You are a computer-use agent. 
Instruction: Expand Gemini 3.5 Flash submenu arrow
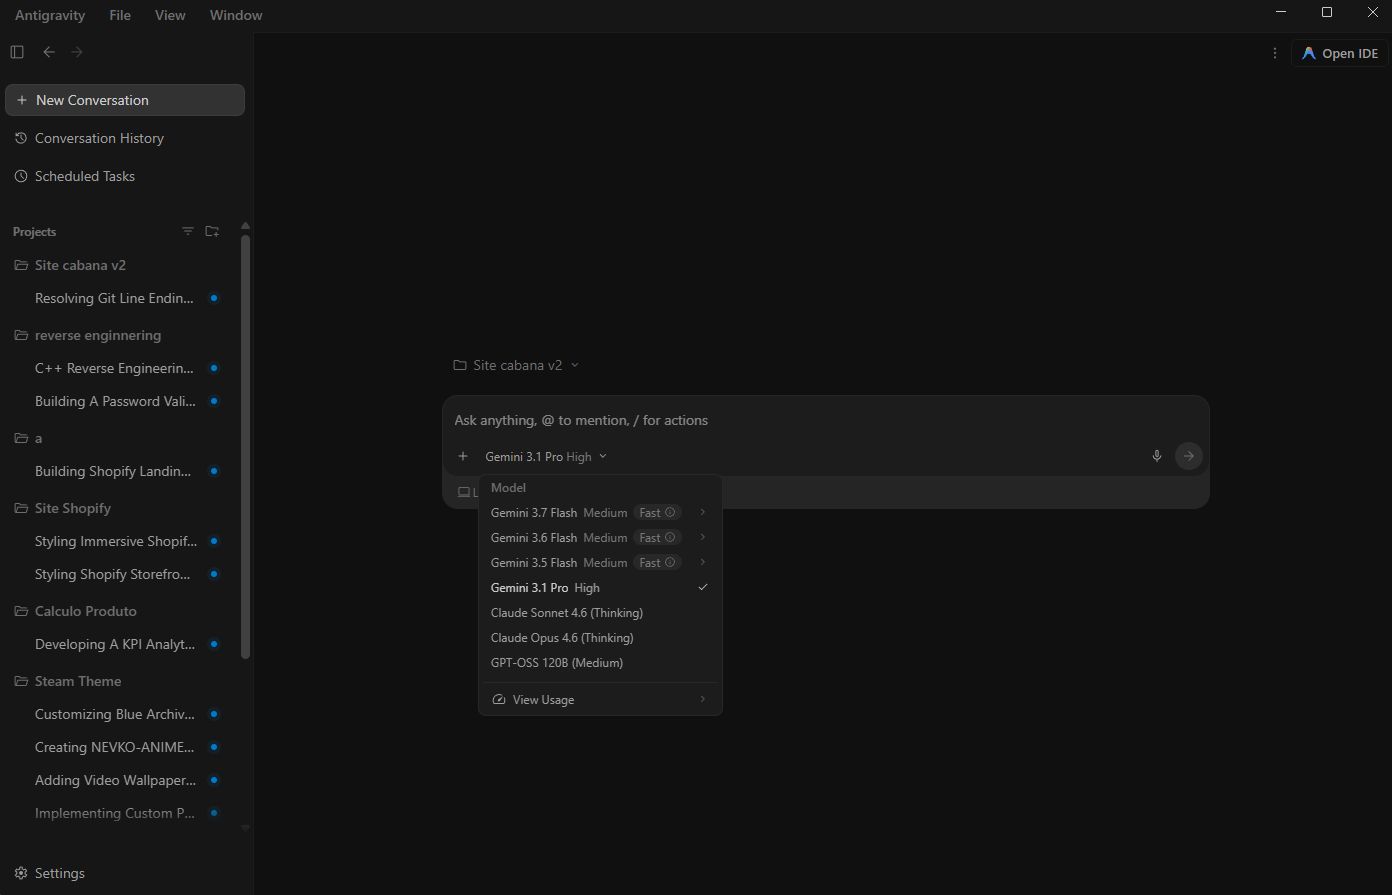point(703,562)
